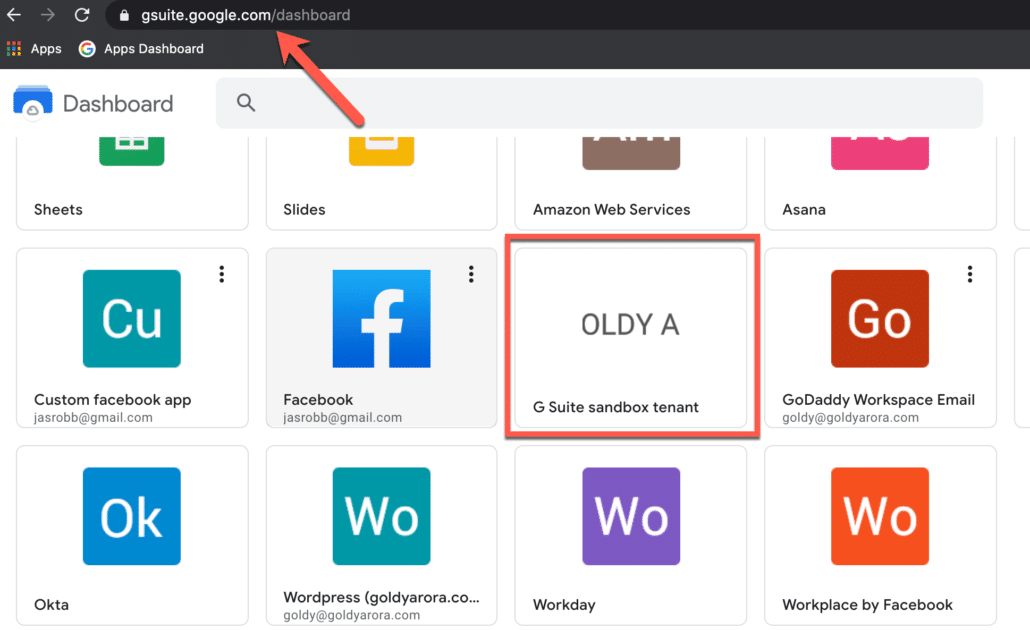
Task: Open the Slides app card
Action: click(x=382, y=183)
